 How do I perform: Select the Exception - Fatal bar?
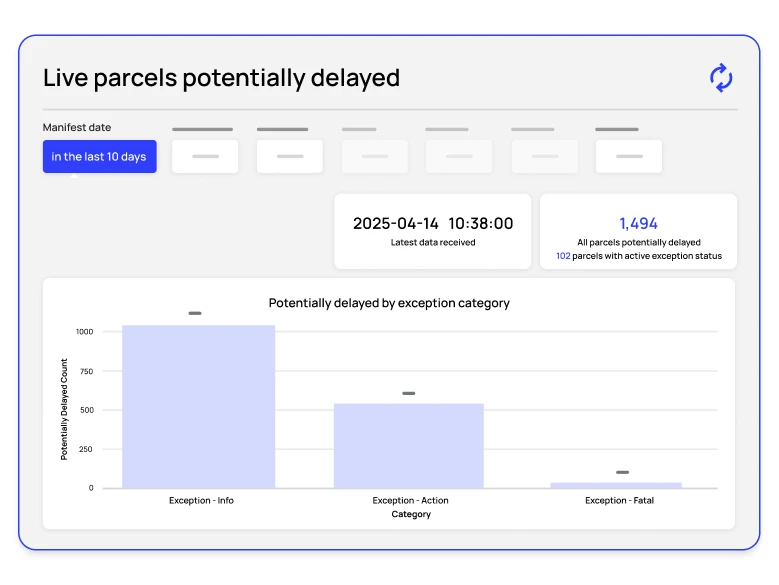coord(616,485)
